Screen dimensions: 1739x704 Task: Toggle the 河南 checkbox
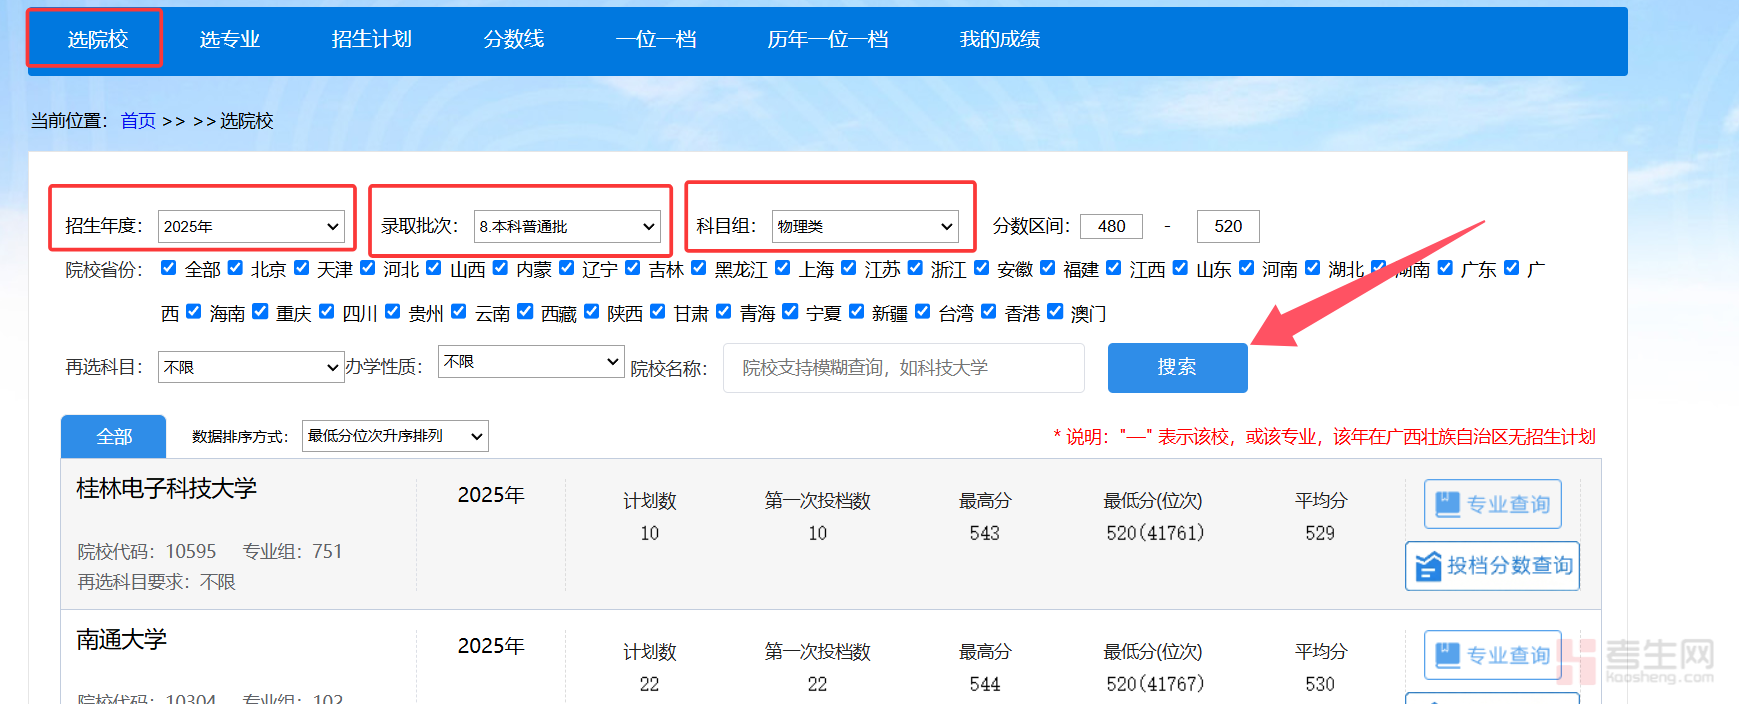point(1246,267)
